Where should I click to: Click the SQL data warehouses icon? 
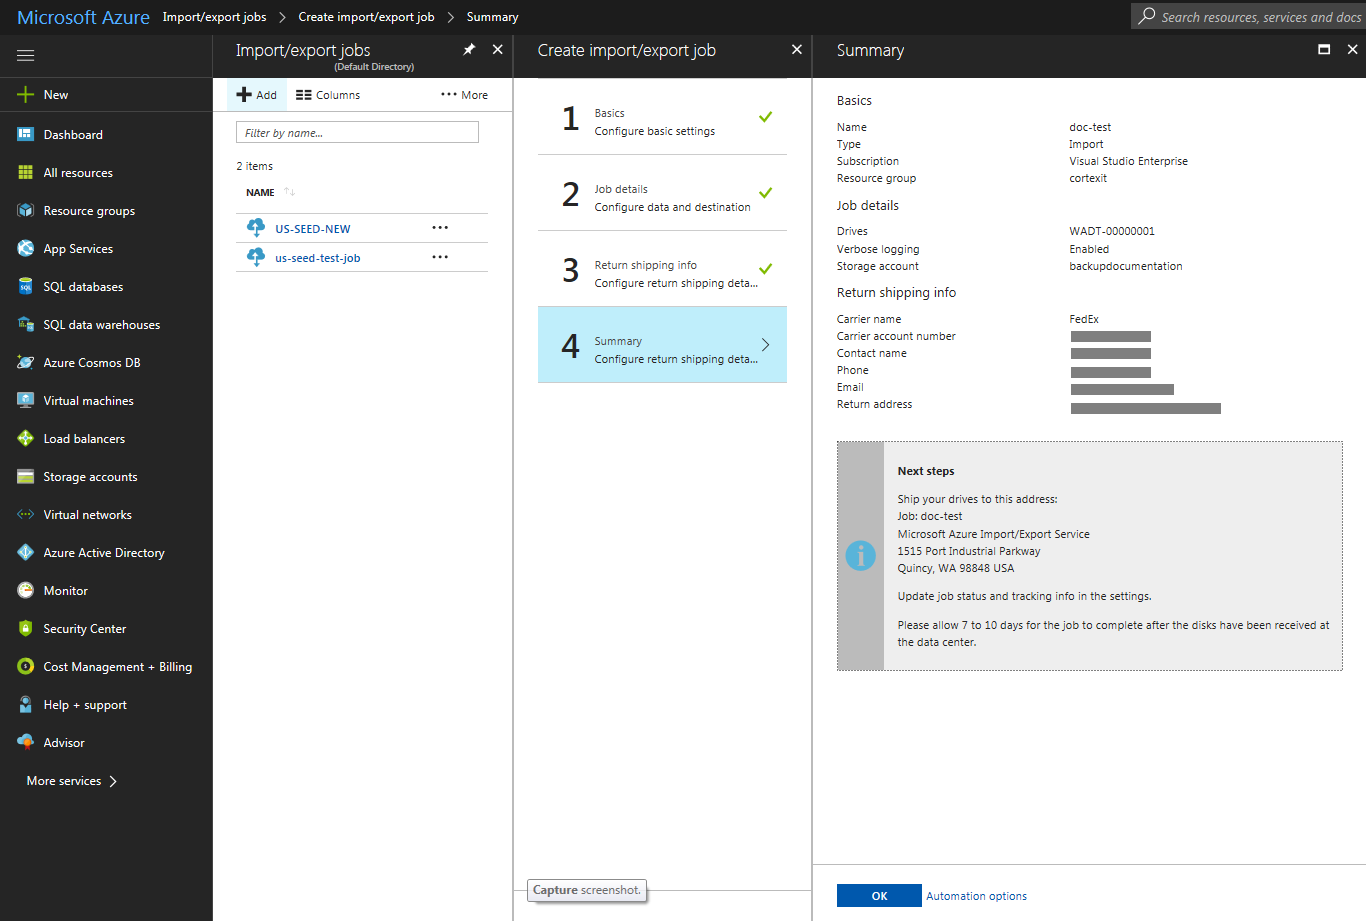[26, 324]
